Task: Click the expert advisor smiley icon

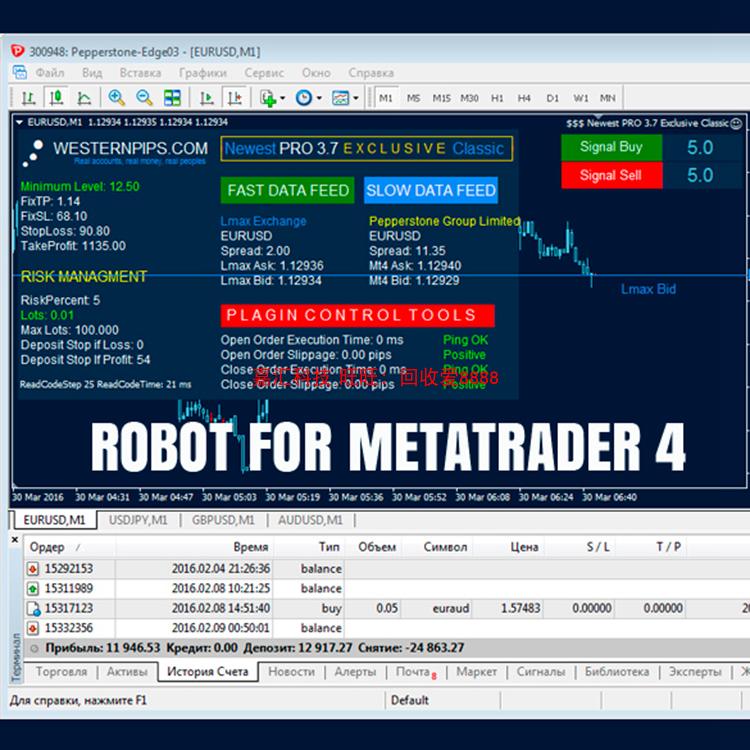Action: coord(737,124)
